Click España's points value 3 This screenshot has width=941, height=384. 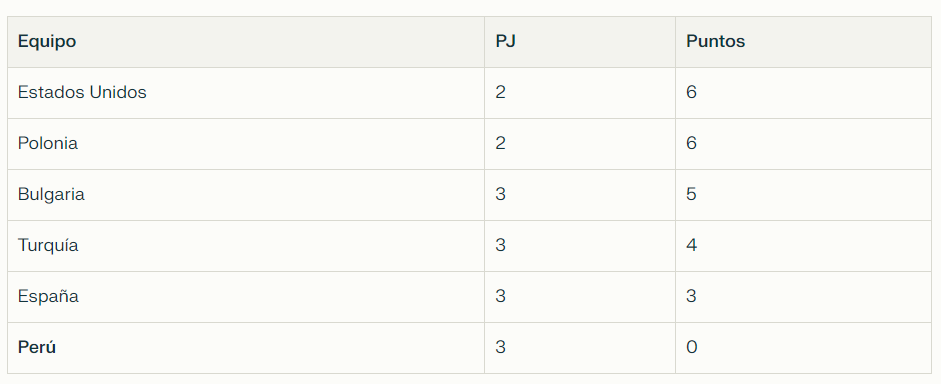pyautogui.click(x=691, y=296)
